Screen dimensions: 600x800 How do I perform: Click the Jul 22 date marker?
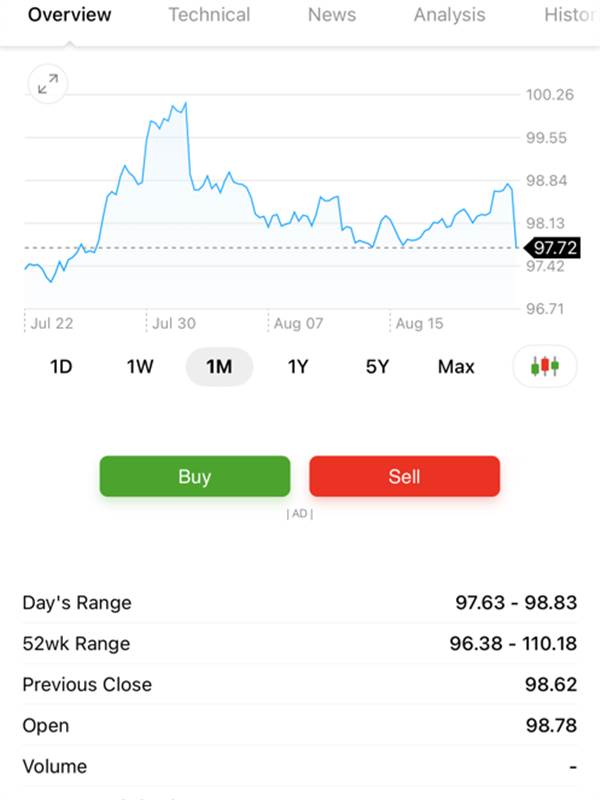(x=51, y=323)
